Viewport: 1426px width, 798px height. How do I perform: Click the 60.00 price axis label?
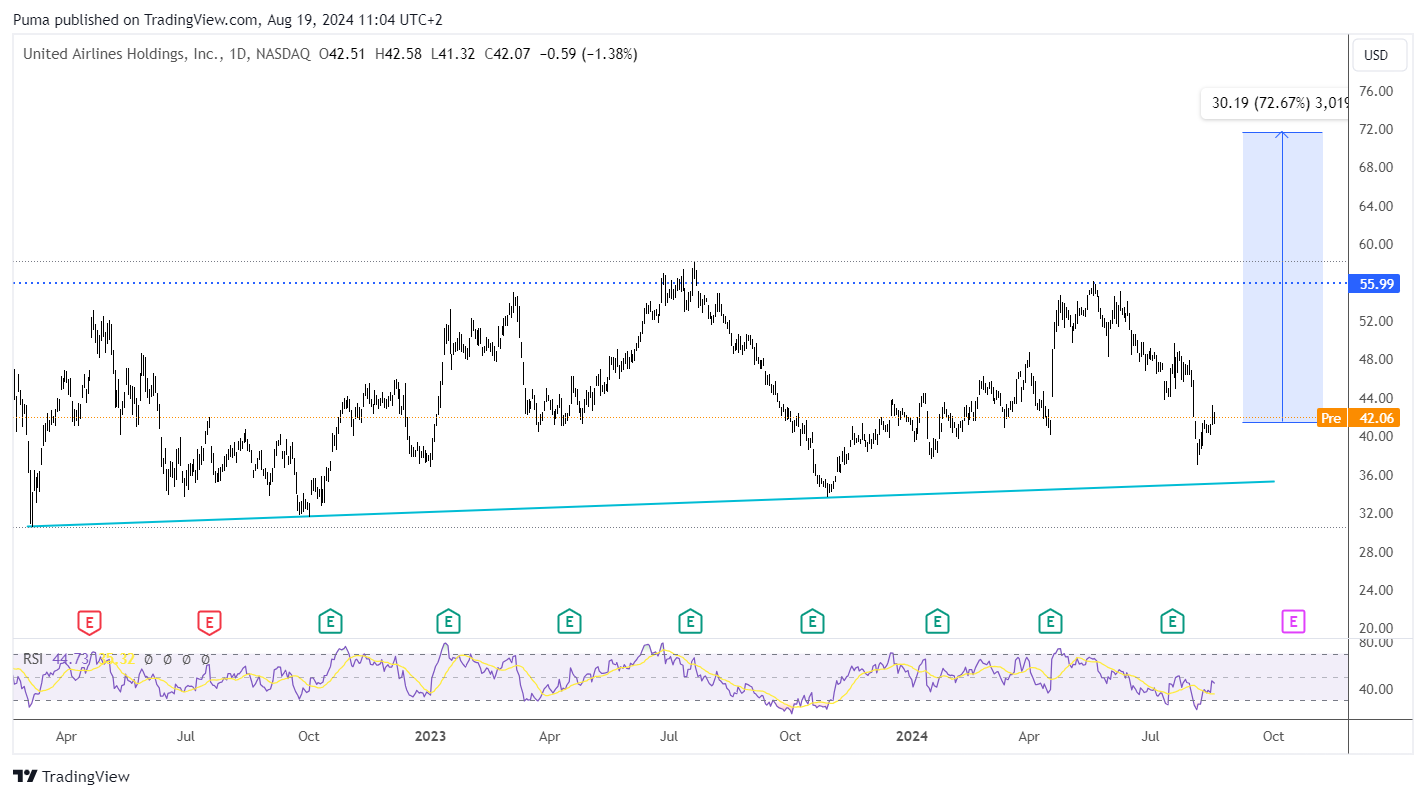[x=1376, y=244]
